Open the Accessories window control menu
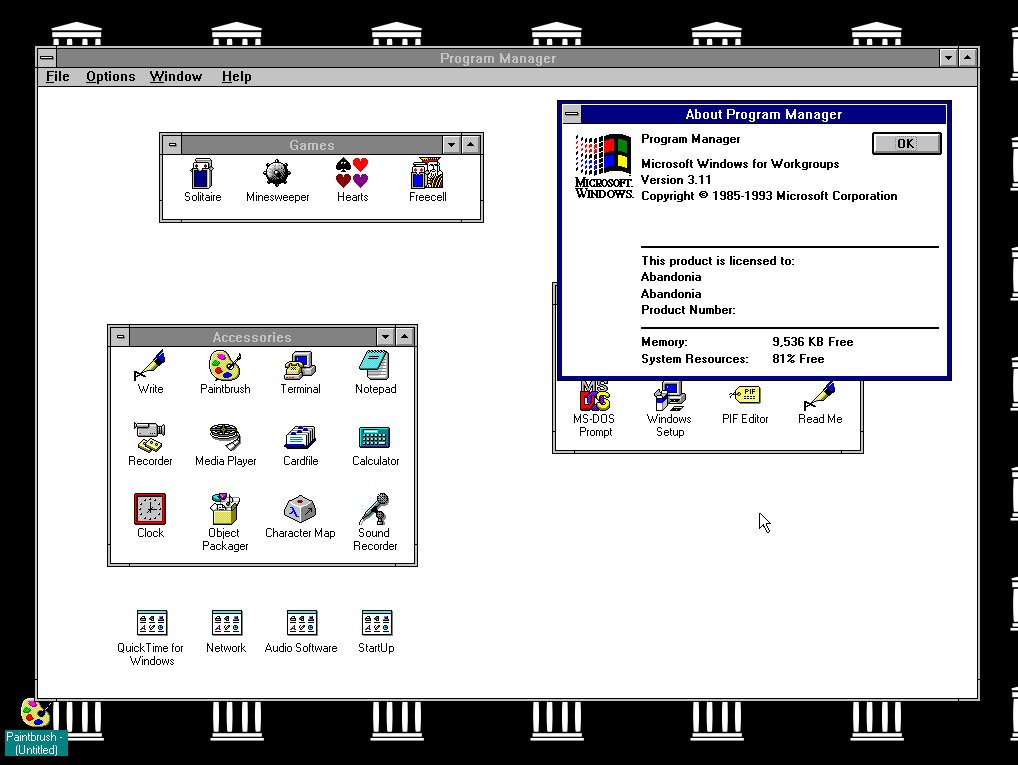The width and height of the screenshot is (1018, 765). coord(120,336)
